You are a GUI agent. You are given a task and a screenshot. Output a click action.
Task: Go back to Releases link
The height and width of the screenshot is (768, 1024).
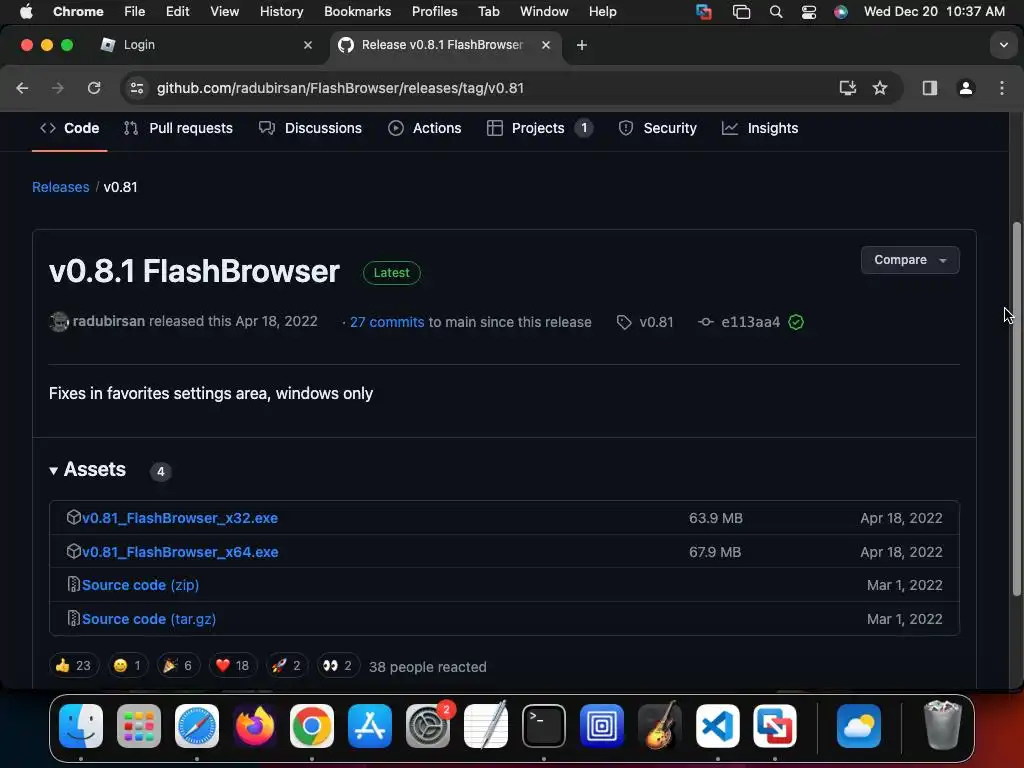pyautogui.click(x=61, y=187)
